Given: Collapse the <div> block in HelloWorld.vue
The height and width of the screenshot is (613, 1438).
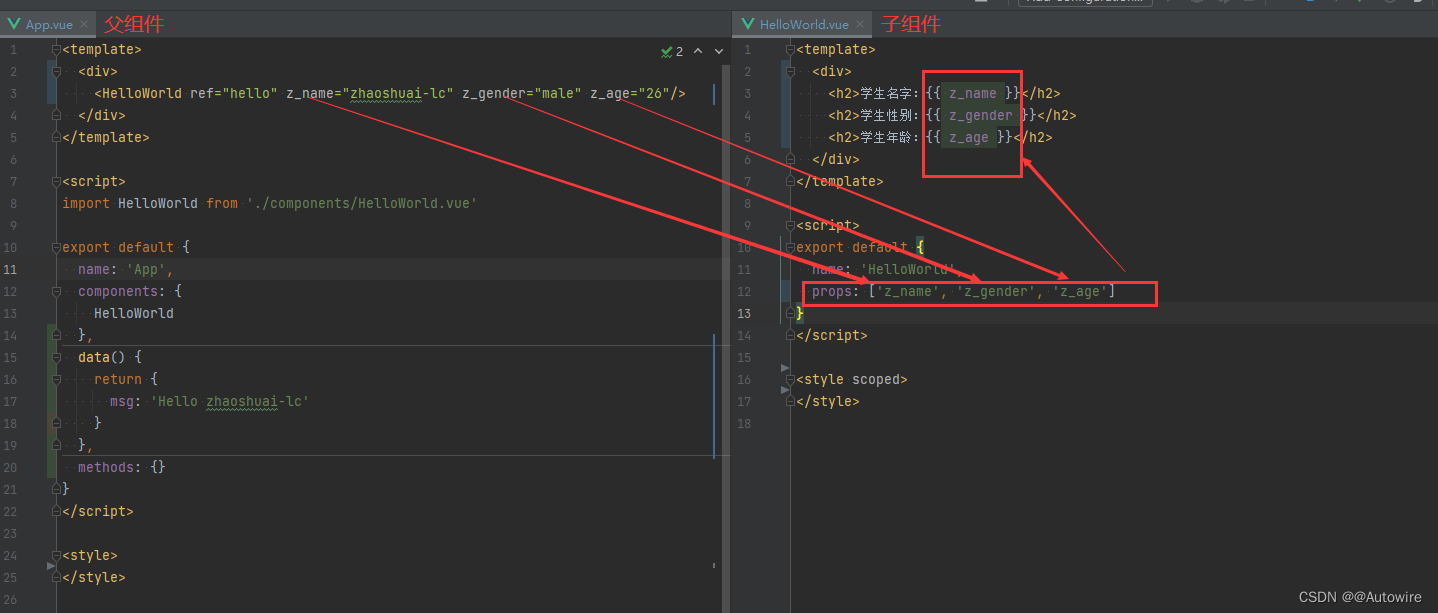Looking at the screenshot, I should [791, 71].
